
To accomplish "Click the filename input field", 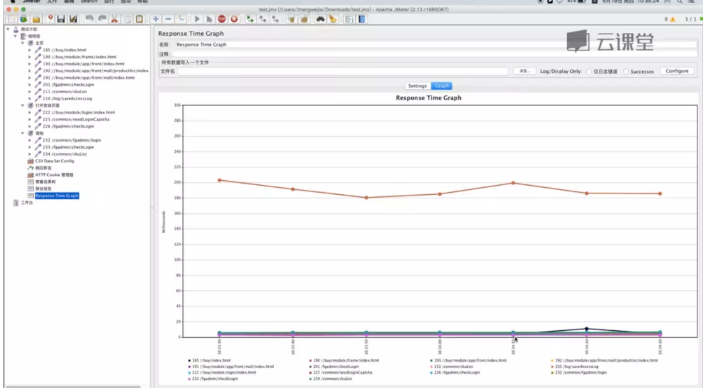I will pos(343,71).
